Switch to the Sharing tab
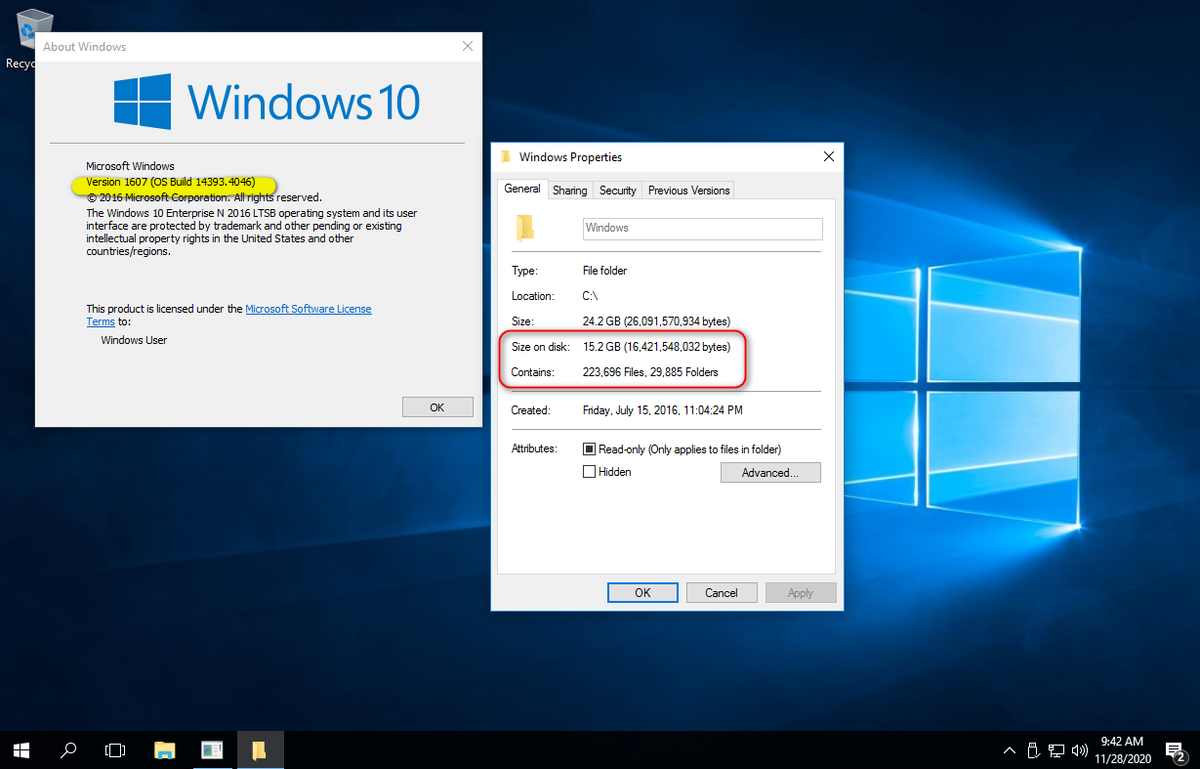This screenshot has height=769, width=1200. click(570, 190)
